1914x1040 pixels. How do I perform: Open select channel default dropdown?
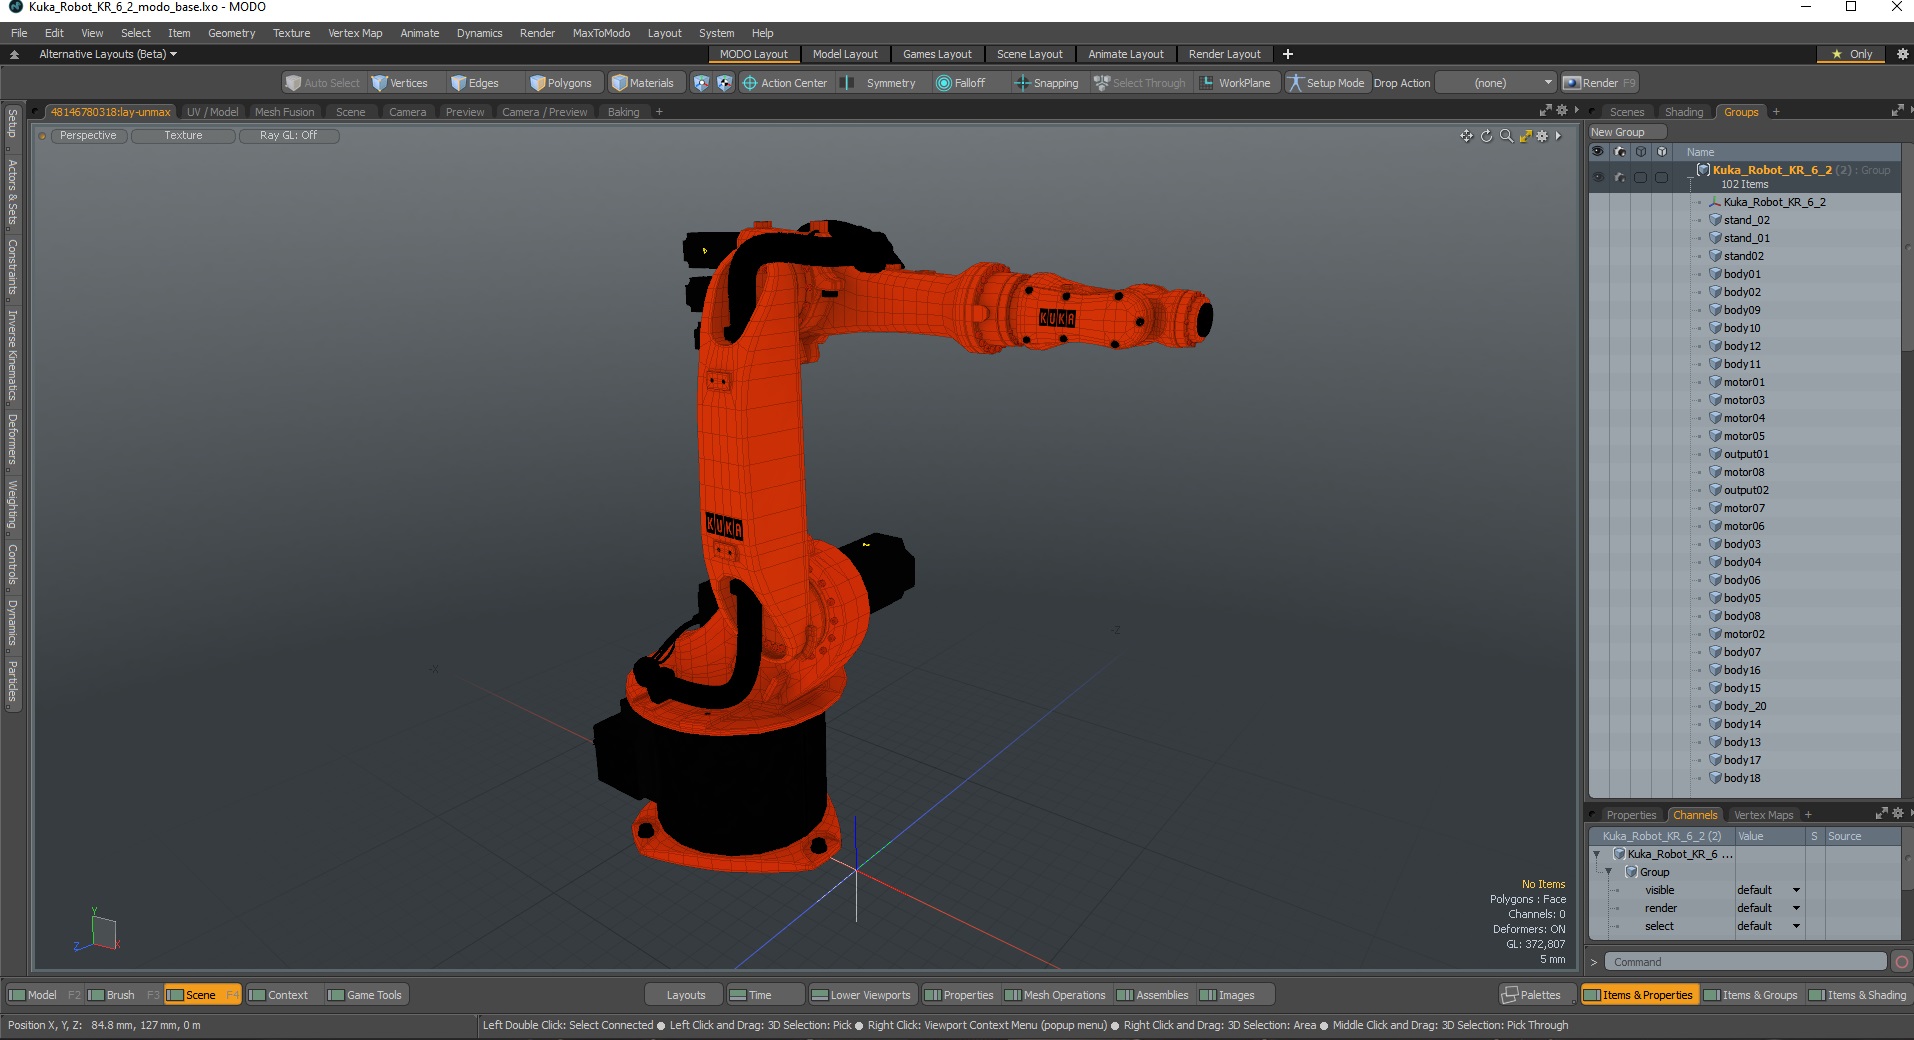point(1768,926)
